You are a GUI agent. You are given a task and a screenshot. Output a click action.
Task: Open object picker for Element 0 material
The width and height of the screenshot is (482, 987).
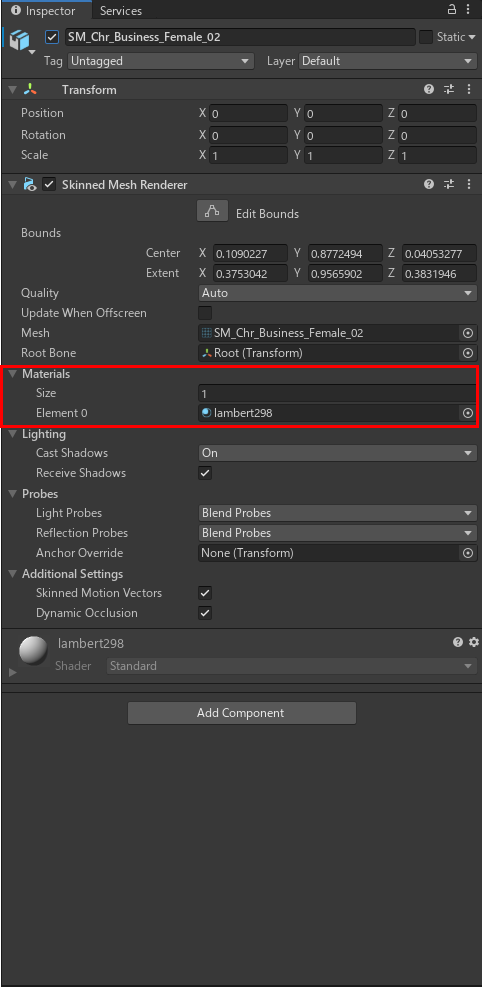pyautogui.click(x=468, y=413)
